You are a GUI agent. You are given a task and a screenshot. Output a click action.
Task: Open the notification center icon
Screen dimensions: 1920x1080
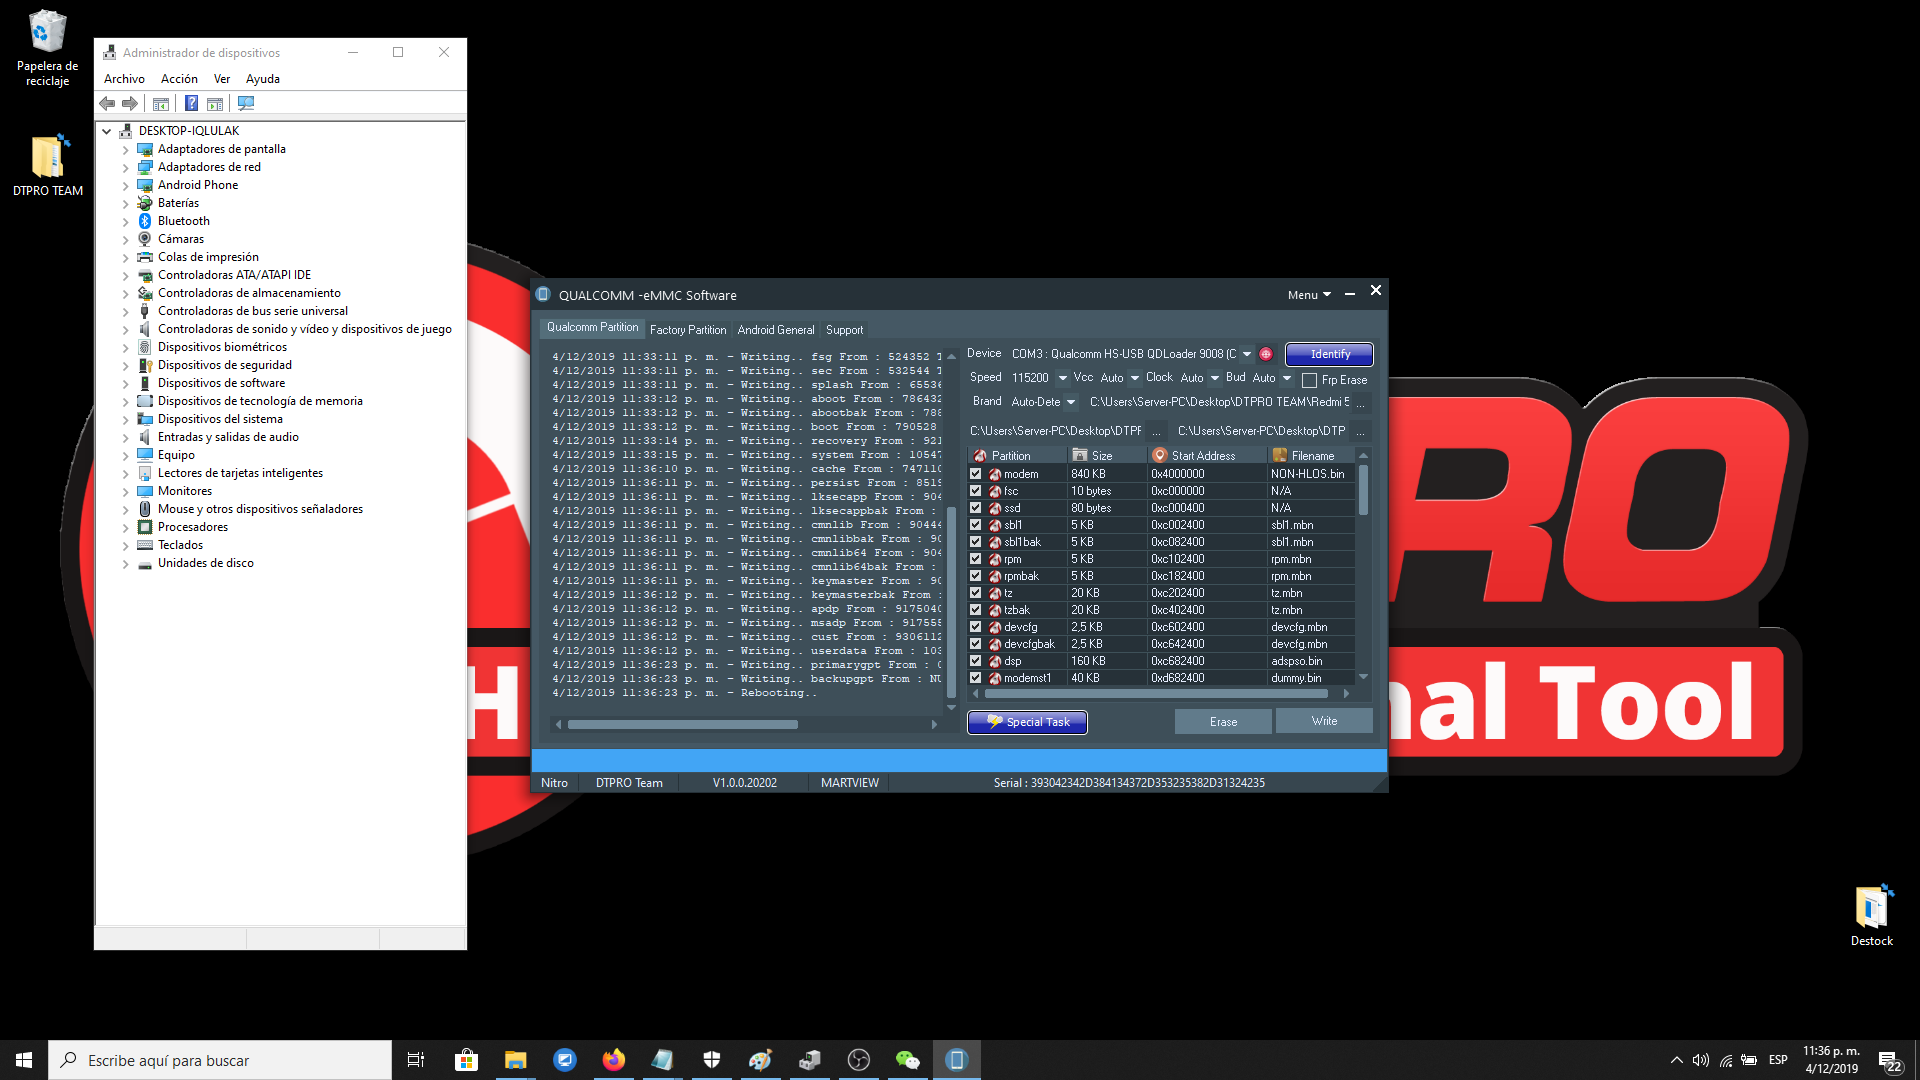1890,1061
